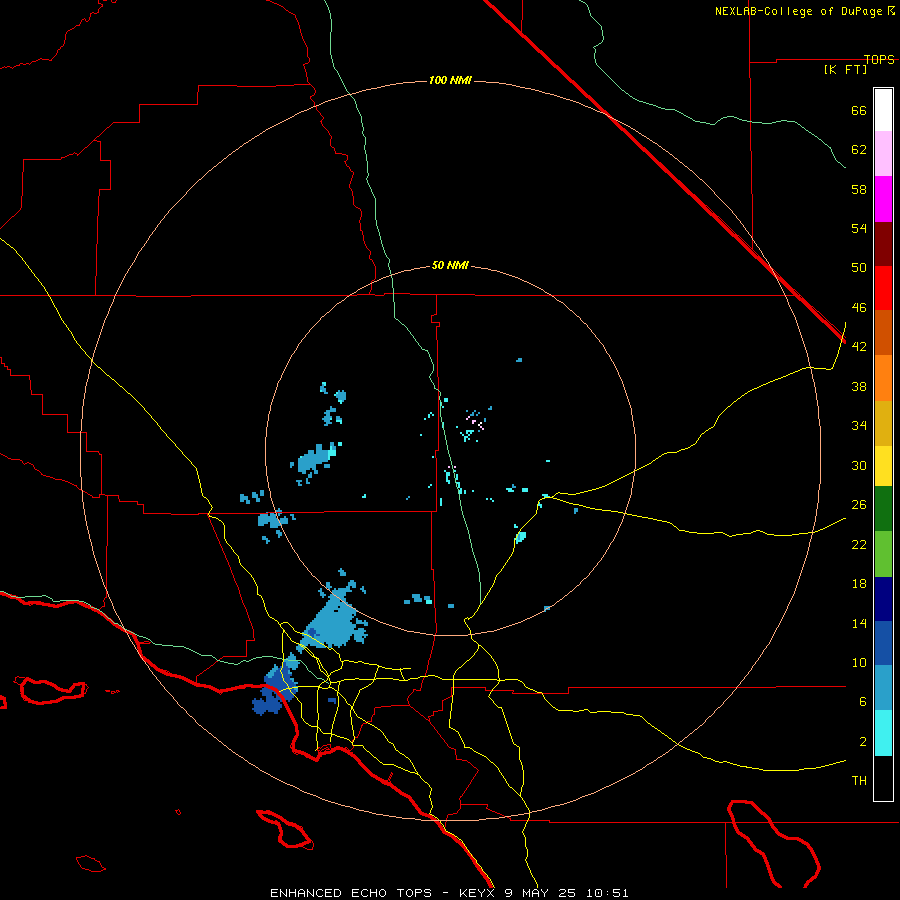Pick the cyan legend swatch
This screenshot has width=900, height=900.
tap(883, 733)
